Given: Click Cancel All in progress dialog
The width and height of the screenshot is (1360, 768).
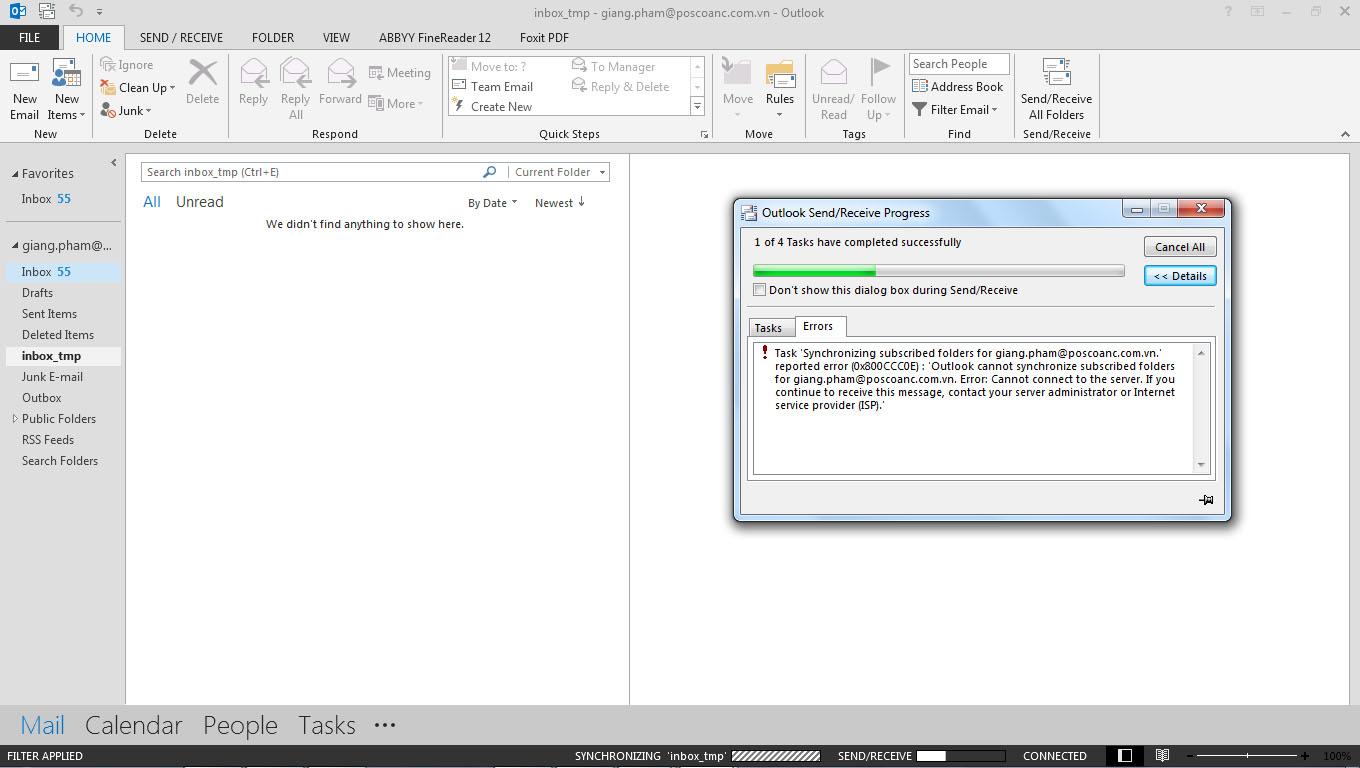Looking at the screenshot, I should click(1180, 247).
